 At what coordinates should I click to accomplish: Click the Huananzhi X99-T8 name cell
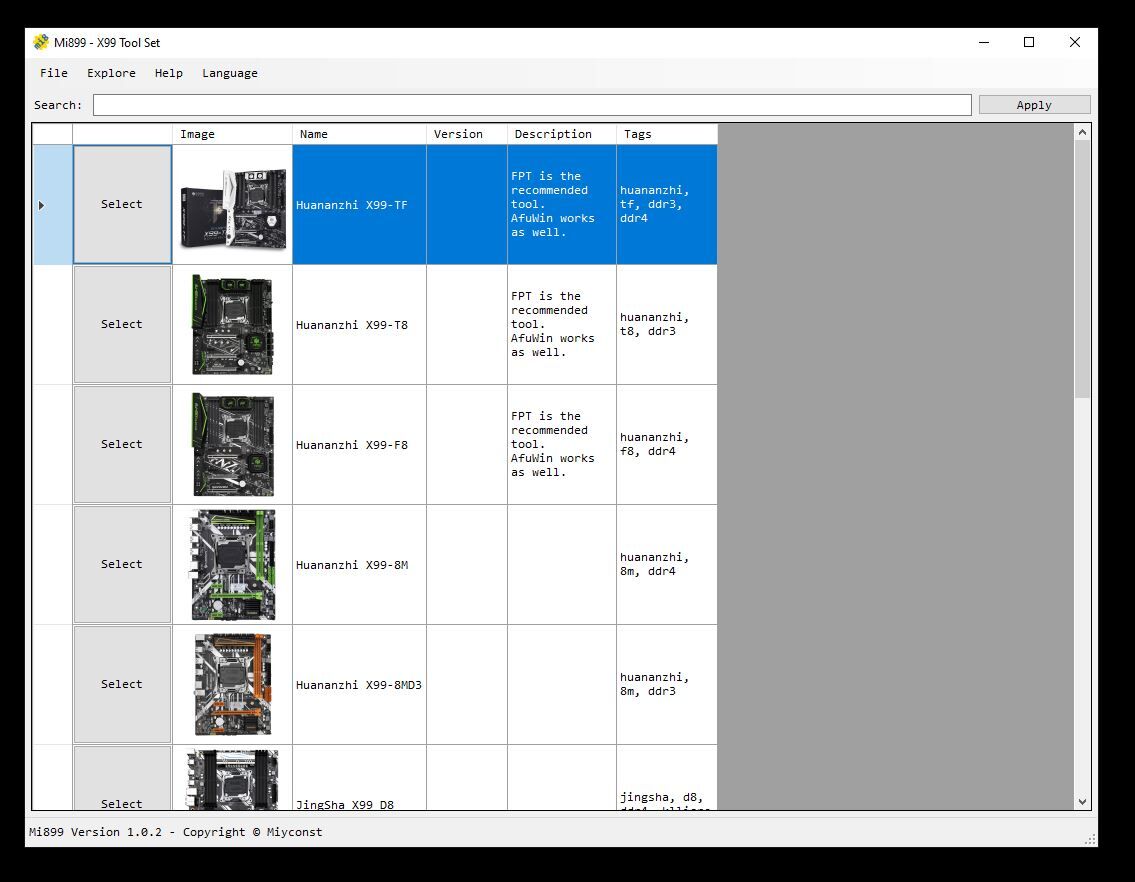pos(360,324)
